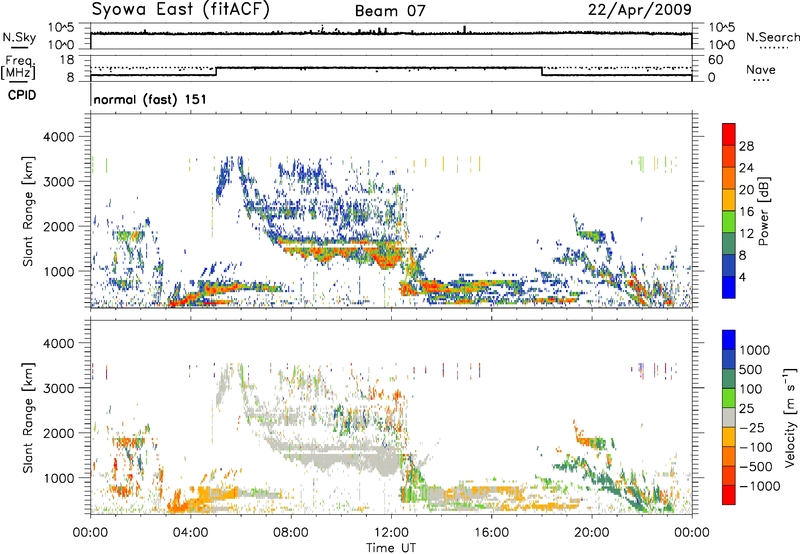Click the '-100' label on Velocity colorbar
The image size is (800, 554).
coord(758,447)
